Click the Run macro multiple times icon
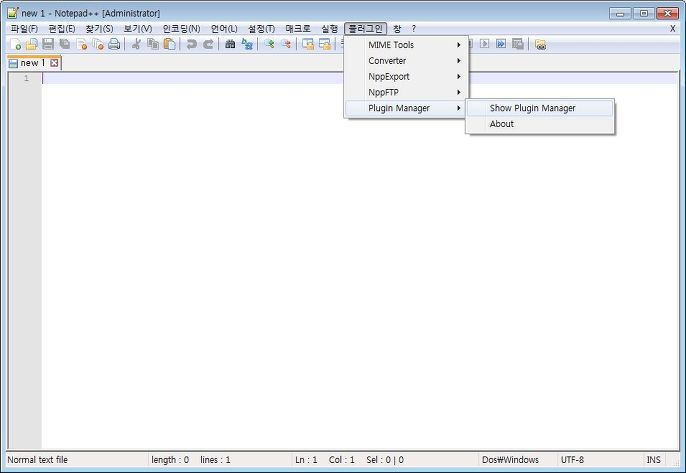 point(501,44)
